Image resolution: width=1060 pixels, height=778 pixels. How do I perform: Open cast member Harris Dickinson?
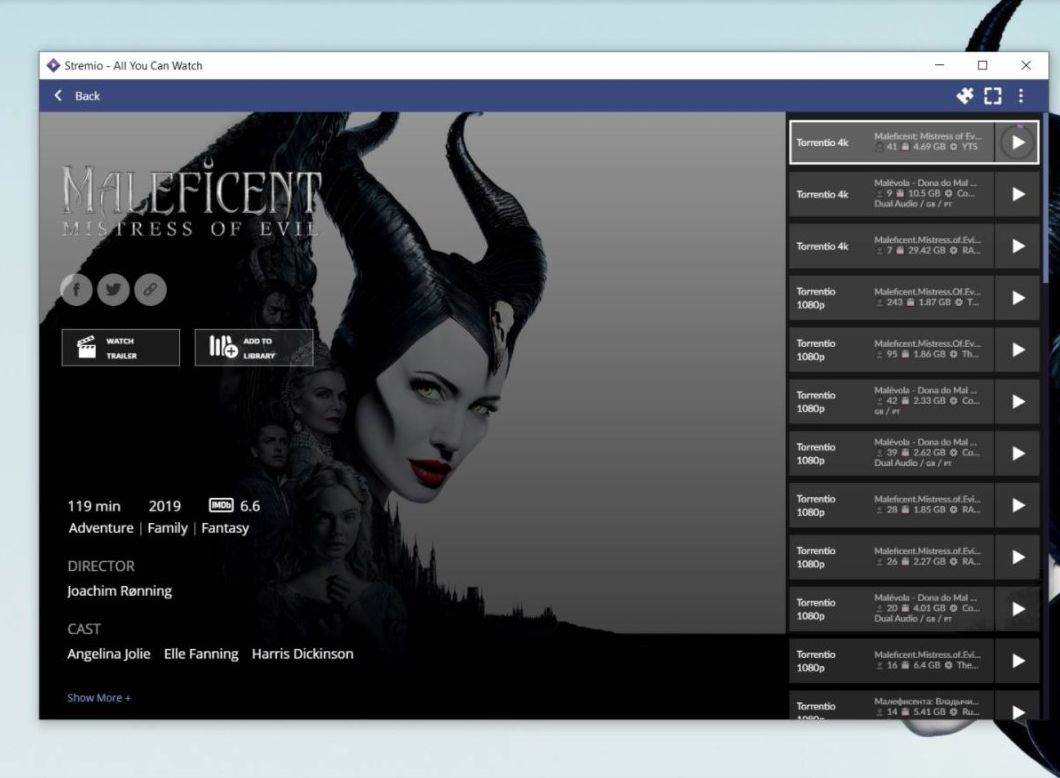pyautogui.click(x=302, y=654)
